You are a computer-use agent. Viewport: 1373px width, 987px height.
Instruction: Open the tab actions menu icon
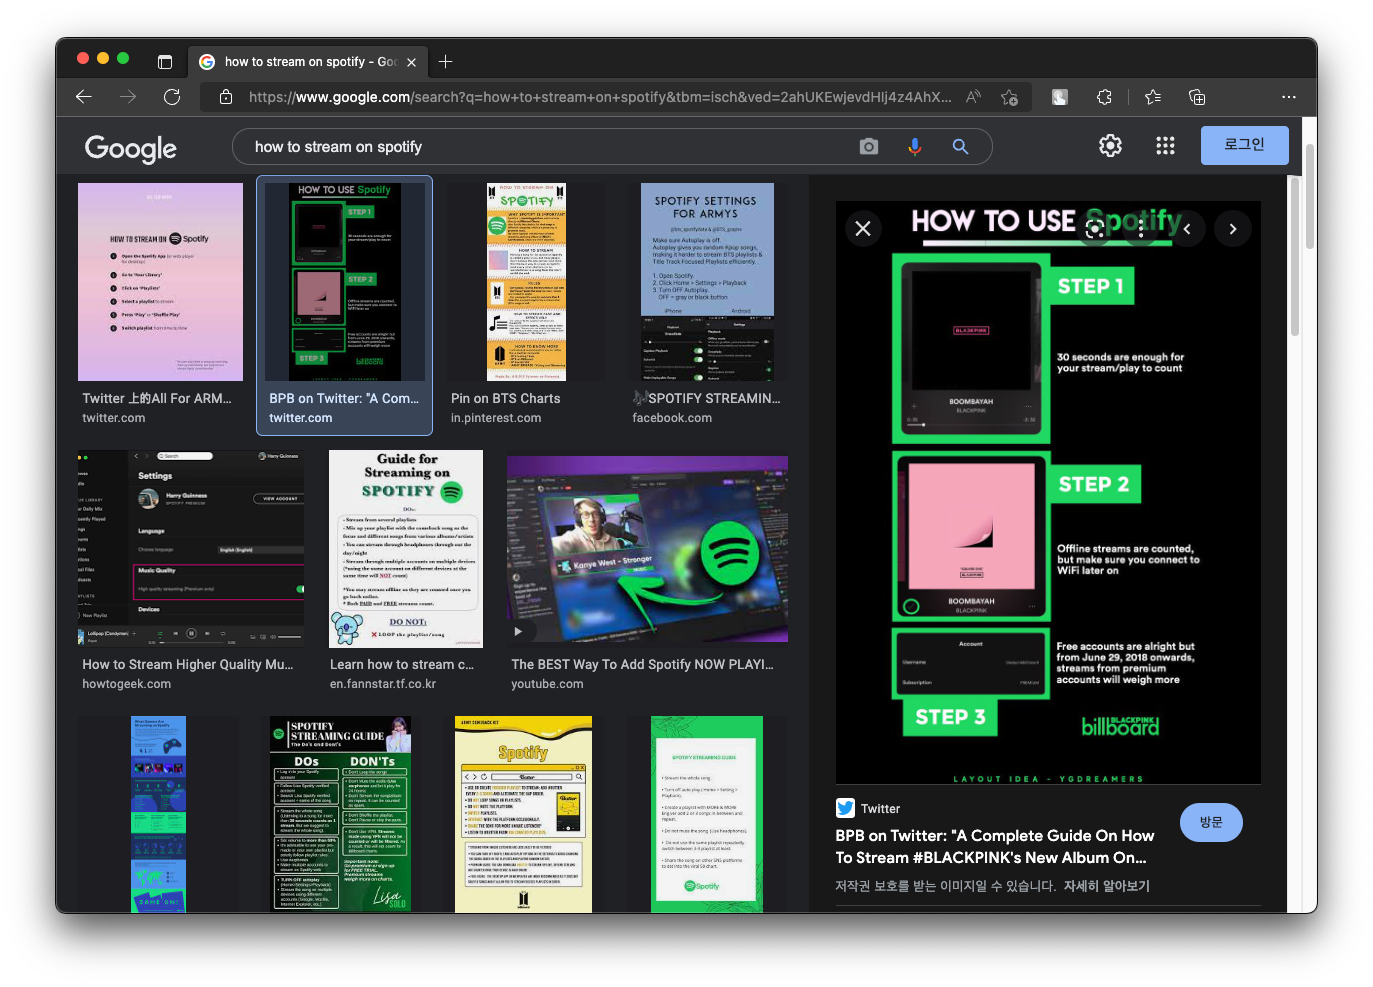[x=165, y=62]
